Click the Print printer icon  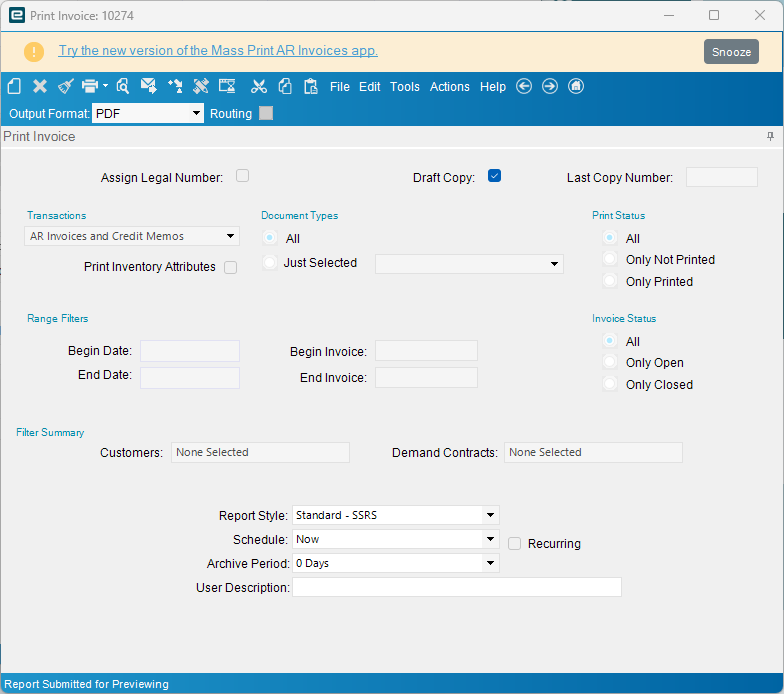(90, 86)
